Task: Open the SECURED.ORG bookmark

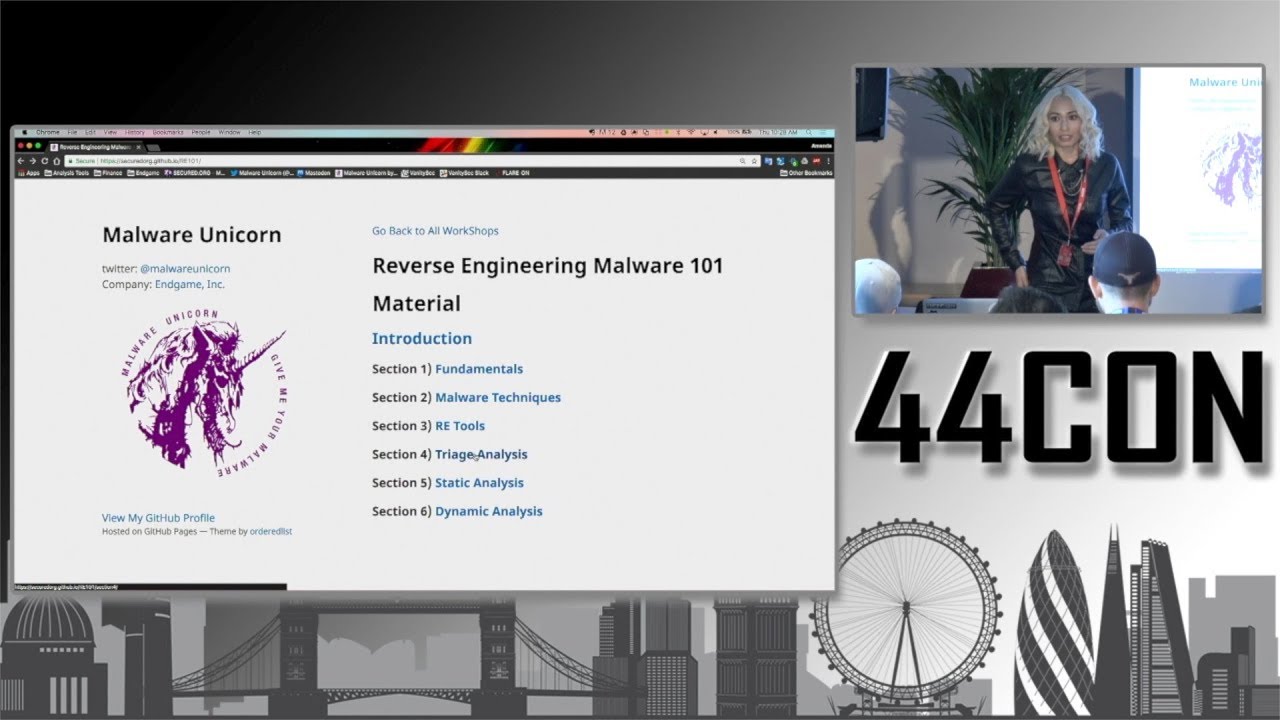Action: (x=196, y=173)
